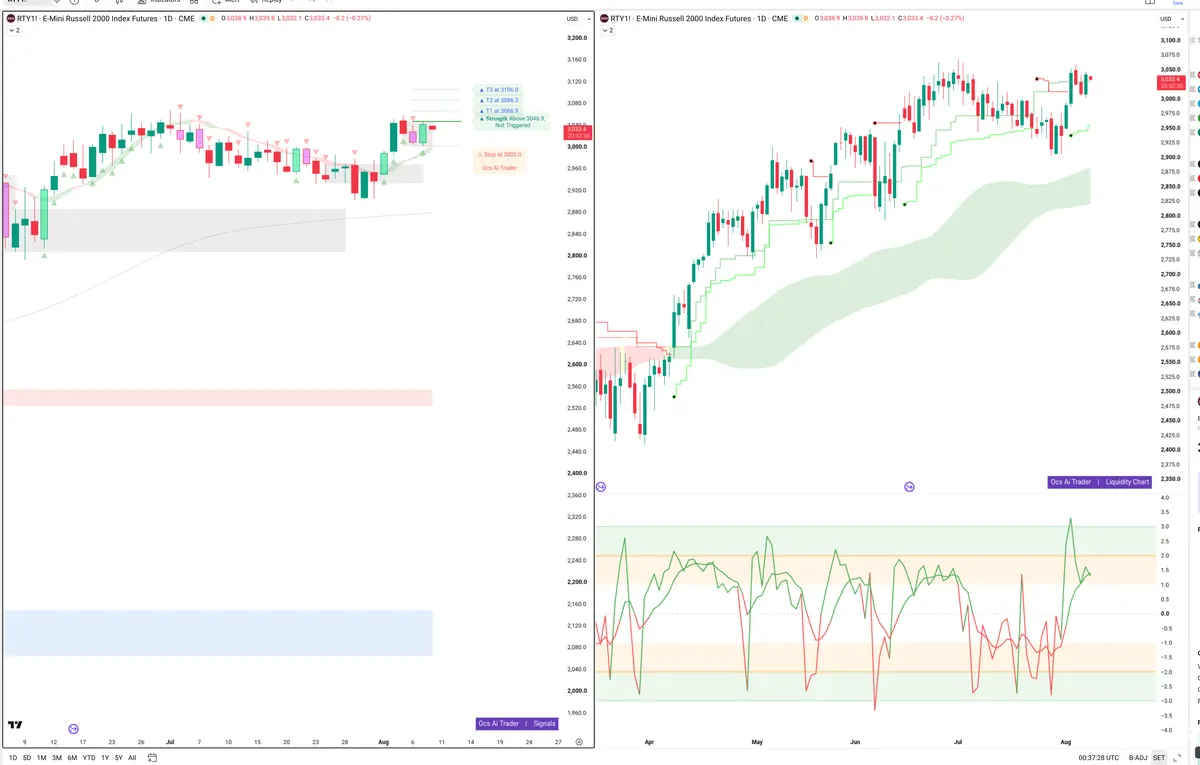The width and height of the screenshot is (1200, 765).
Task: Click red 3,033.4 price tag on right chart scale
Action: click(x=1170, y=82)
